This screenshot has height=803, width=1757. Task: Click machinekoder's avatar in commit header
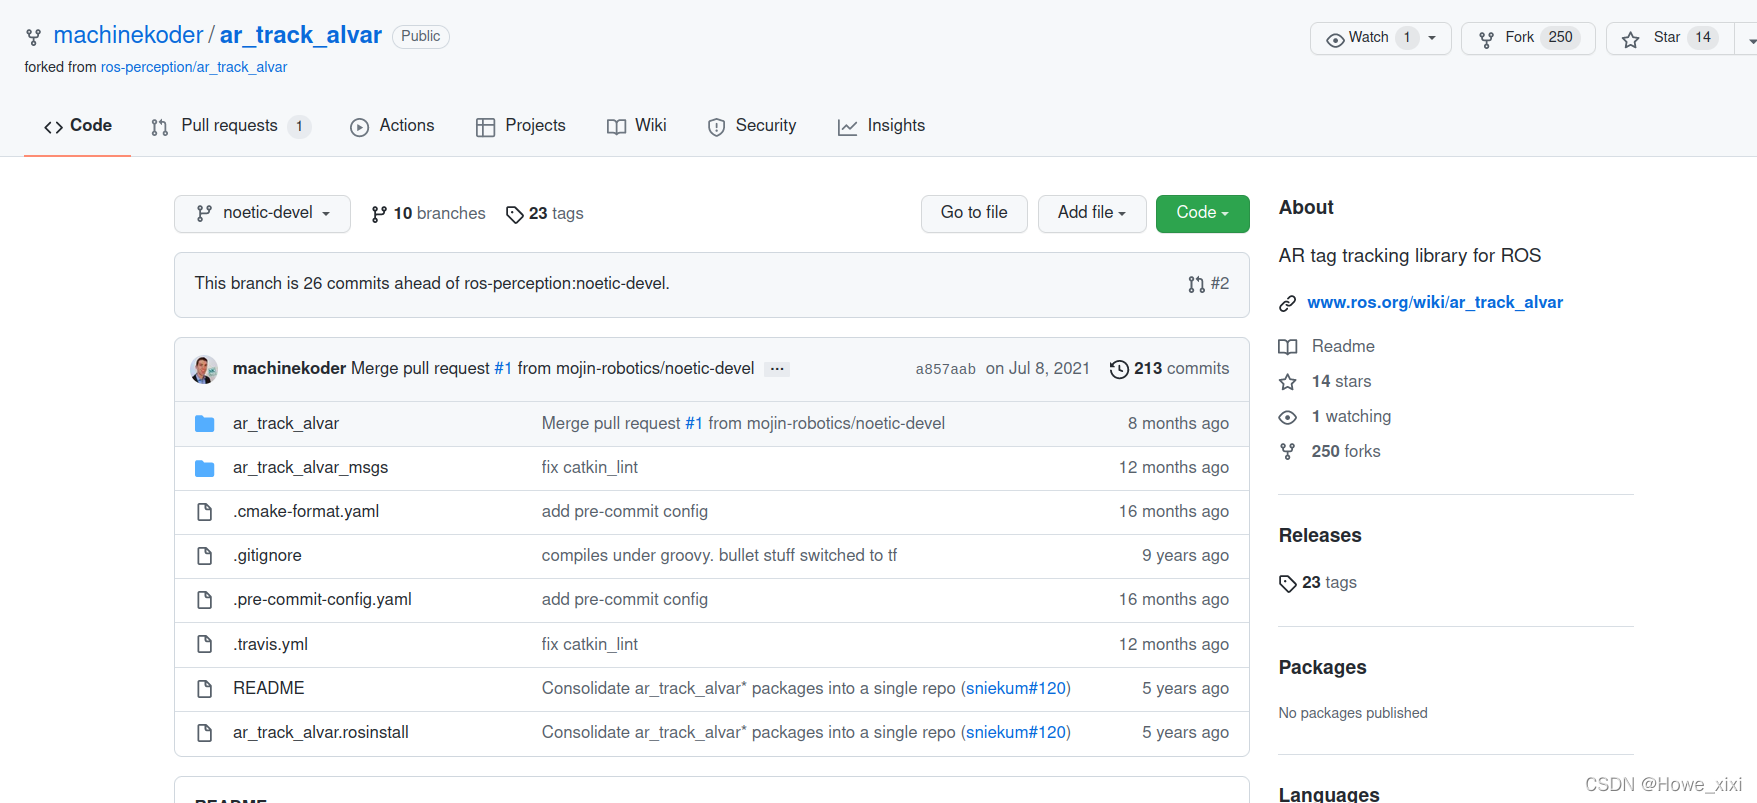pos(204,369)
